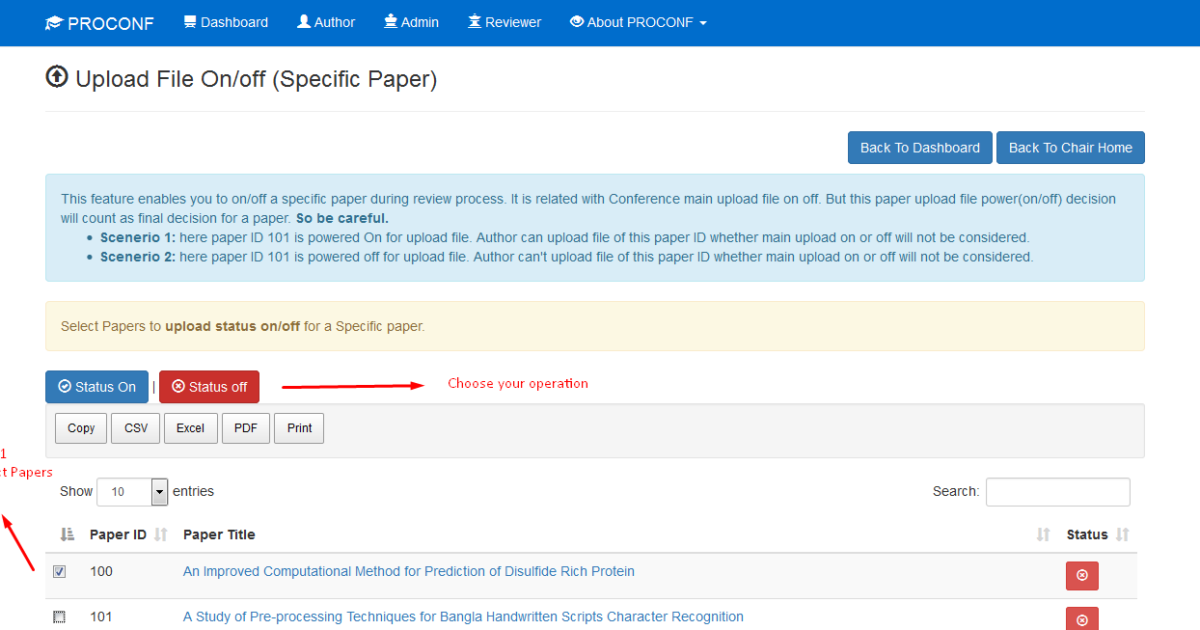
Task: Copy table data with Copy button
Action: pyautogui.click(x=81, y=428)
